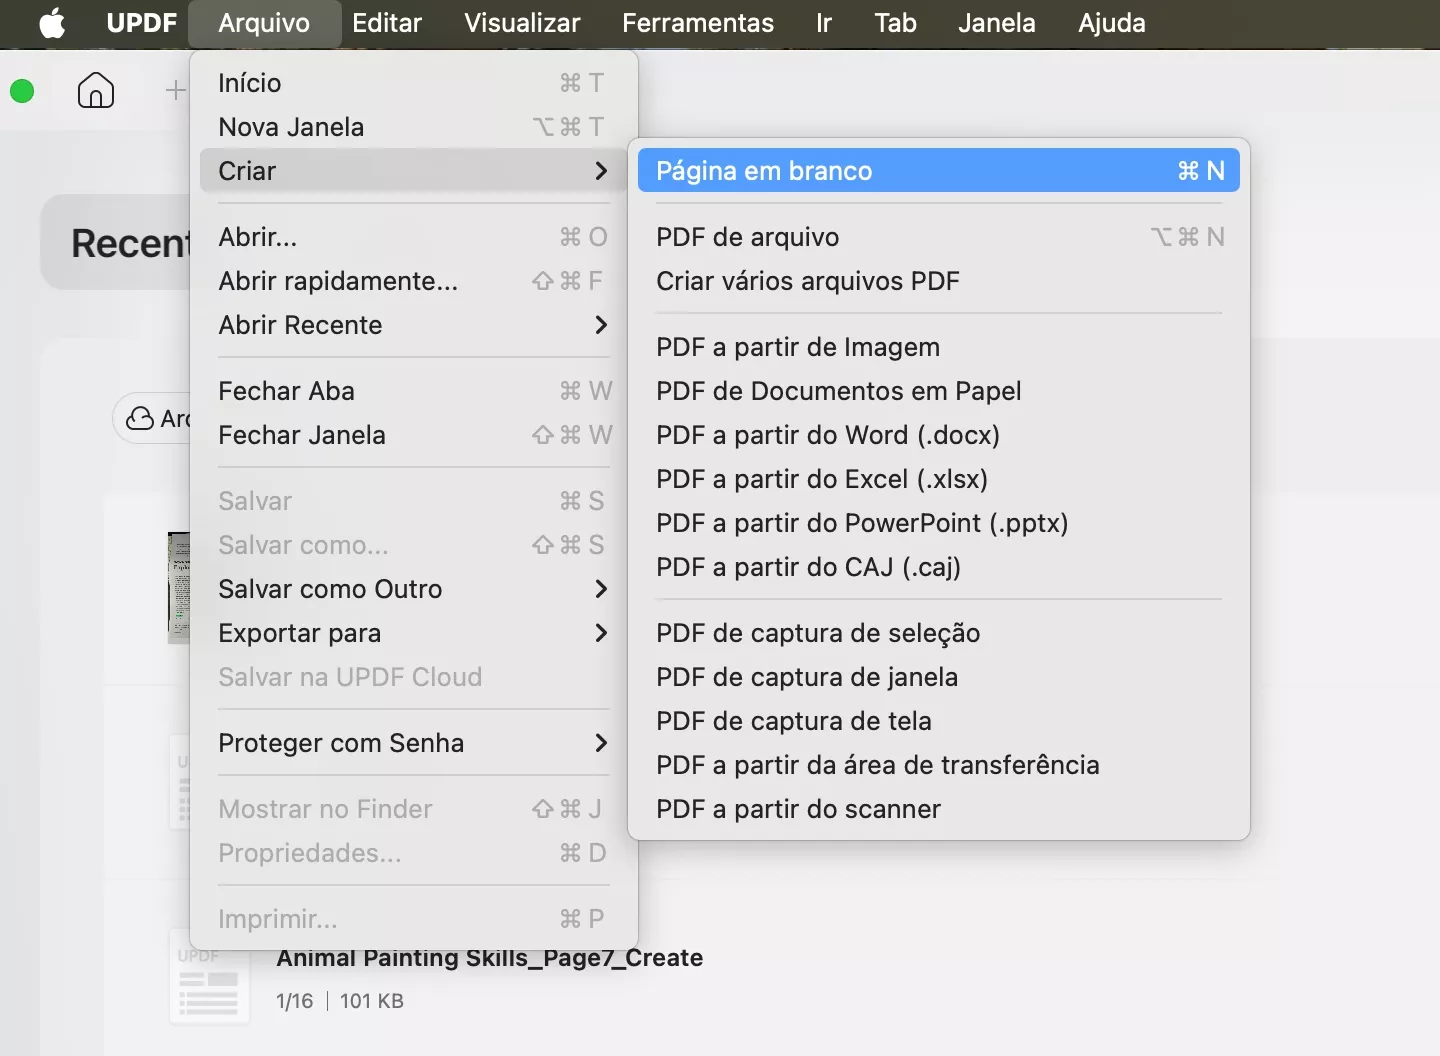1440x1056 pixels.
Task: Choose PDF a partir do CAJ (.caj)
Action: [x=939, y=567]
